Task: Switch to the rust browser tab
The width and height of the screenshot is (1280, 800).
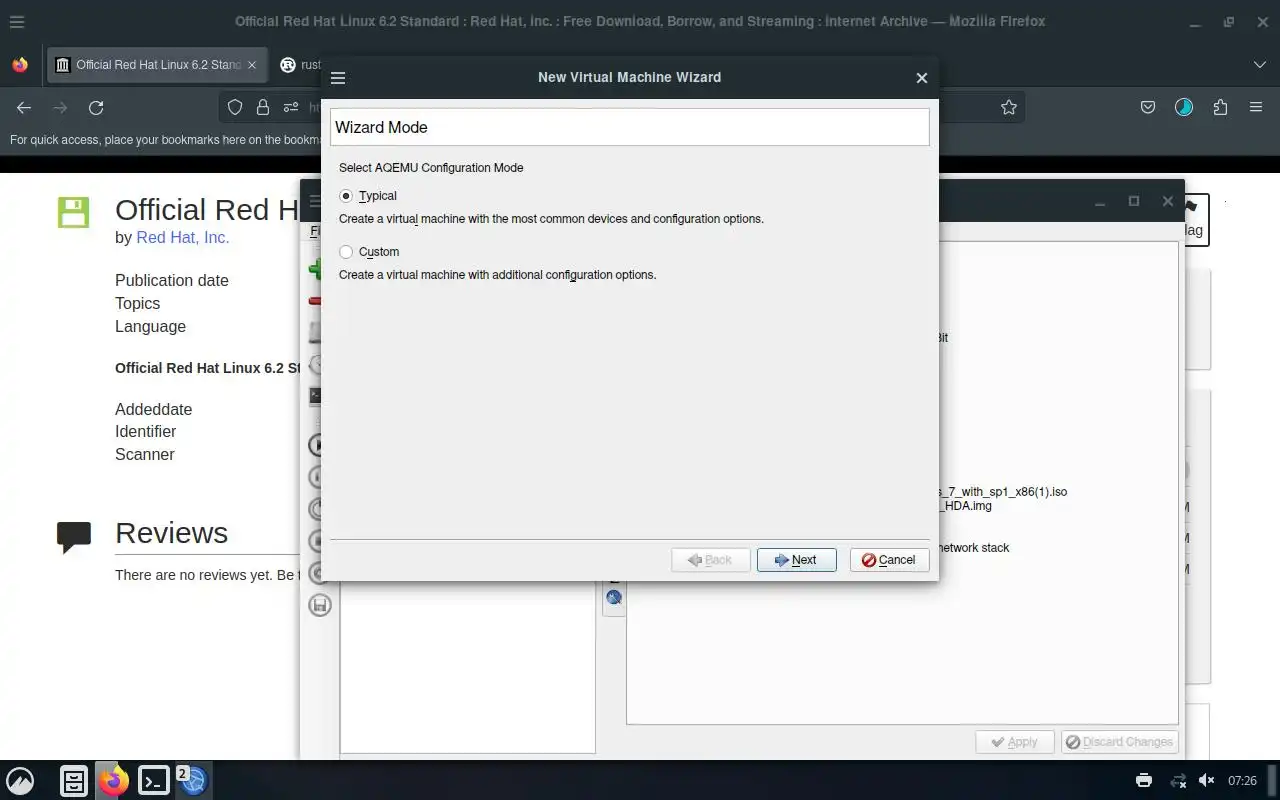Action: point(298,65)
